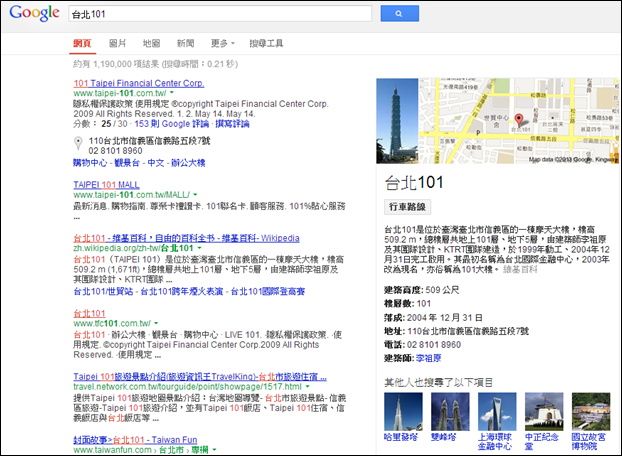
Task: Open the 國立故宮博物院 text link
Action: pos(588,442)
